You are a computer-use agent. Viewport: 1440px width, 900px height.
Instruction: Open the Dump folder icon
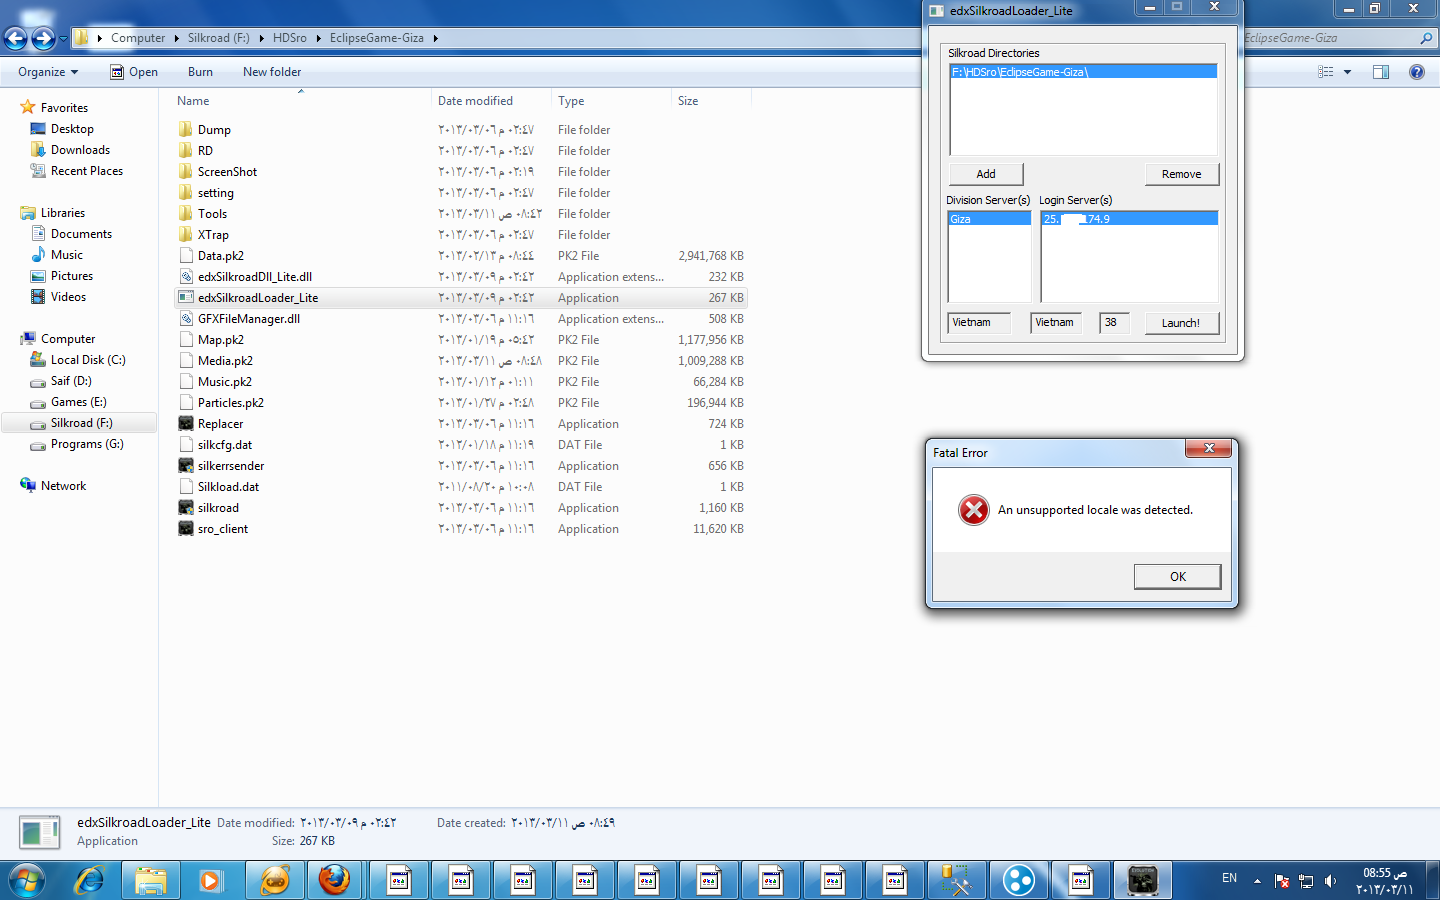[x=186, y=129]
